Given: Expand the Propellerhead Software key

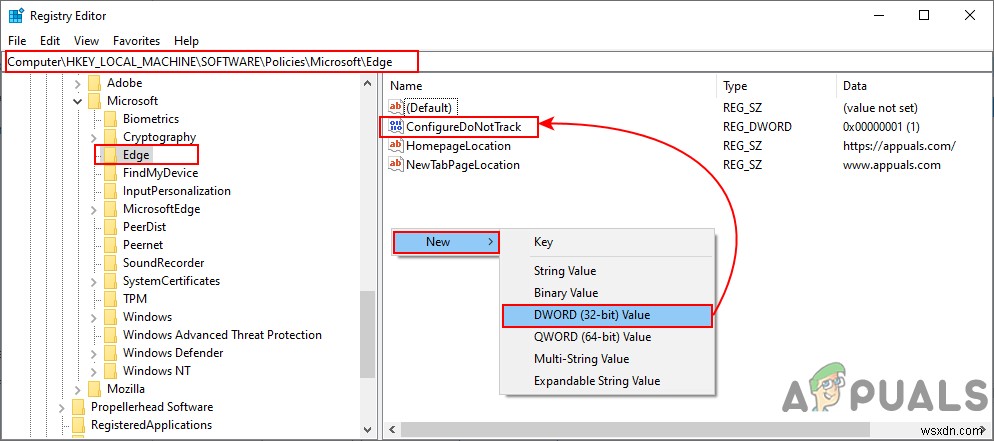Looking at the screenshot, I should (x=61, y=407).
